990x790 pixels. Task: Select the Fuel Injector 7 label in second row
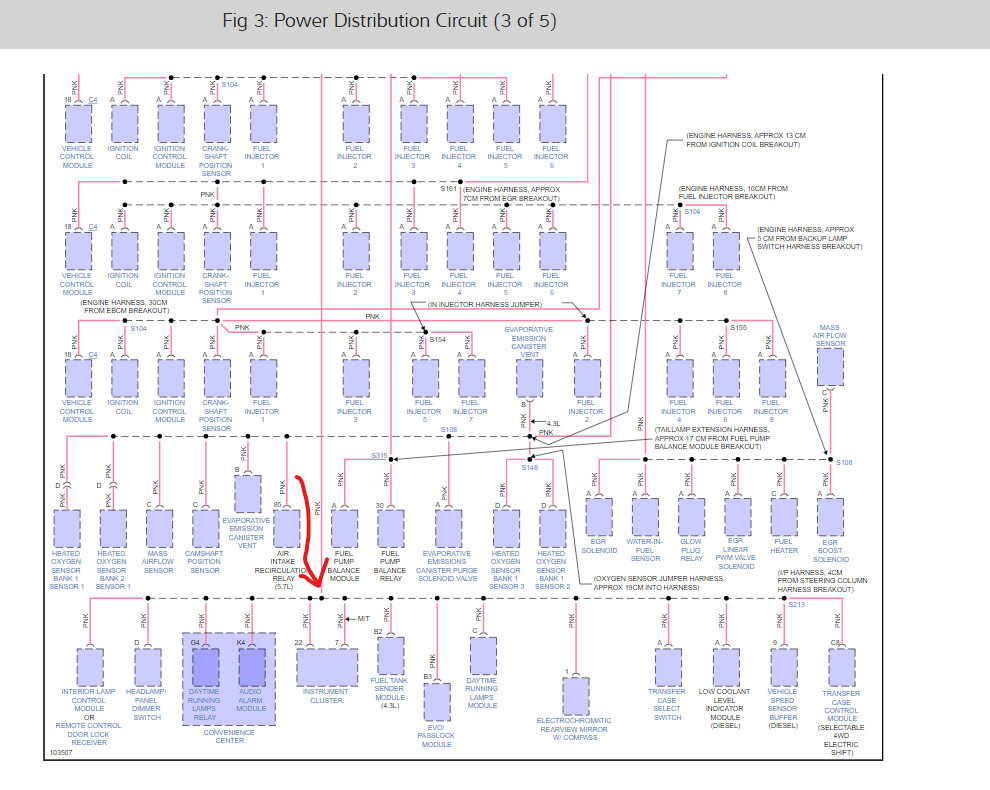click(678, 284)
